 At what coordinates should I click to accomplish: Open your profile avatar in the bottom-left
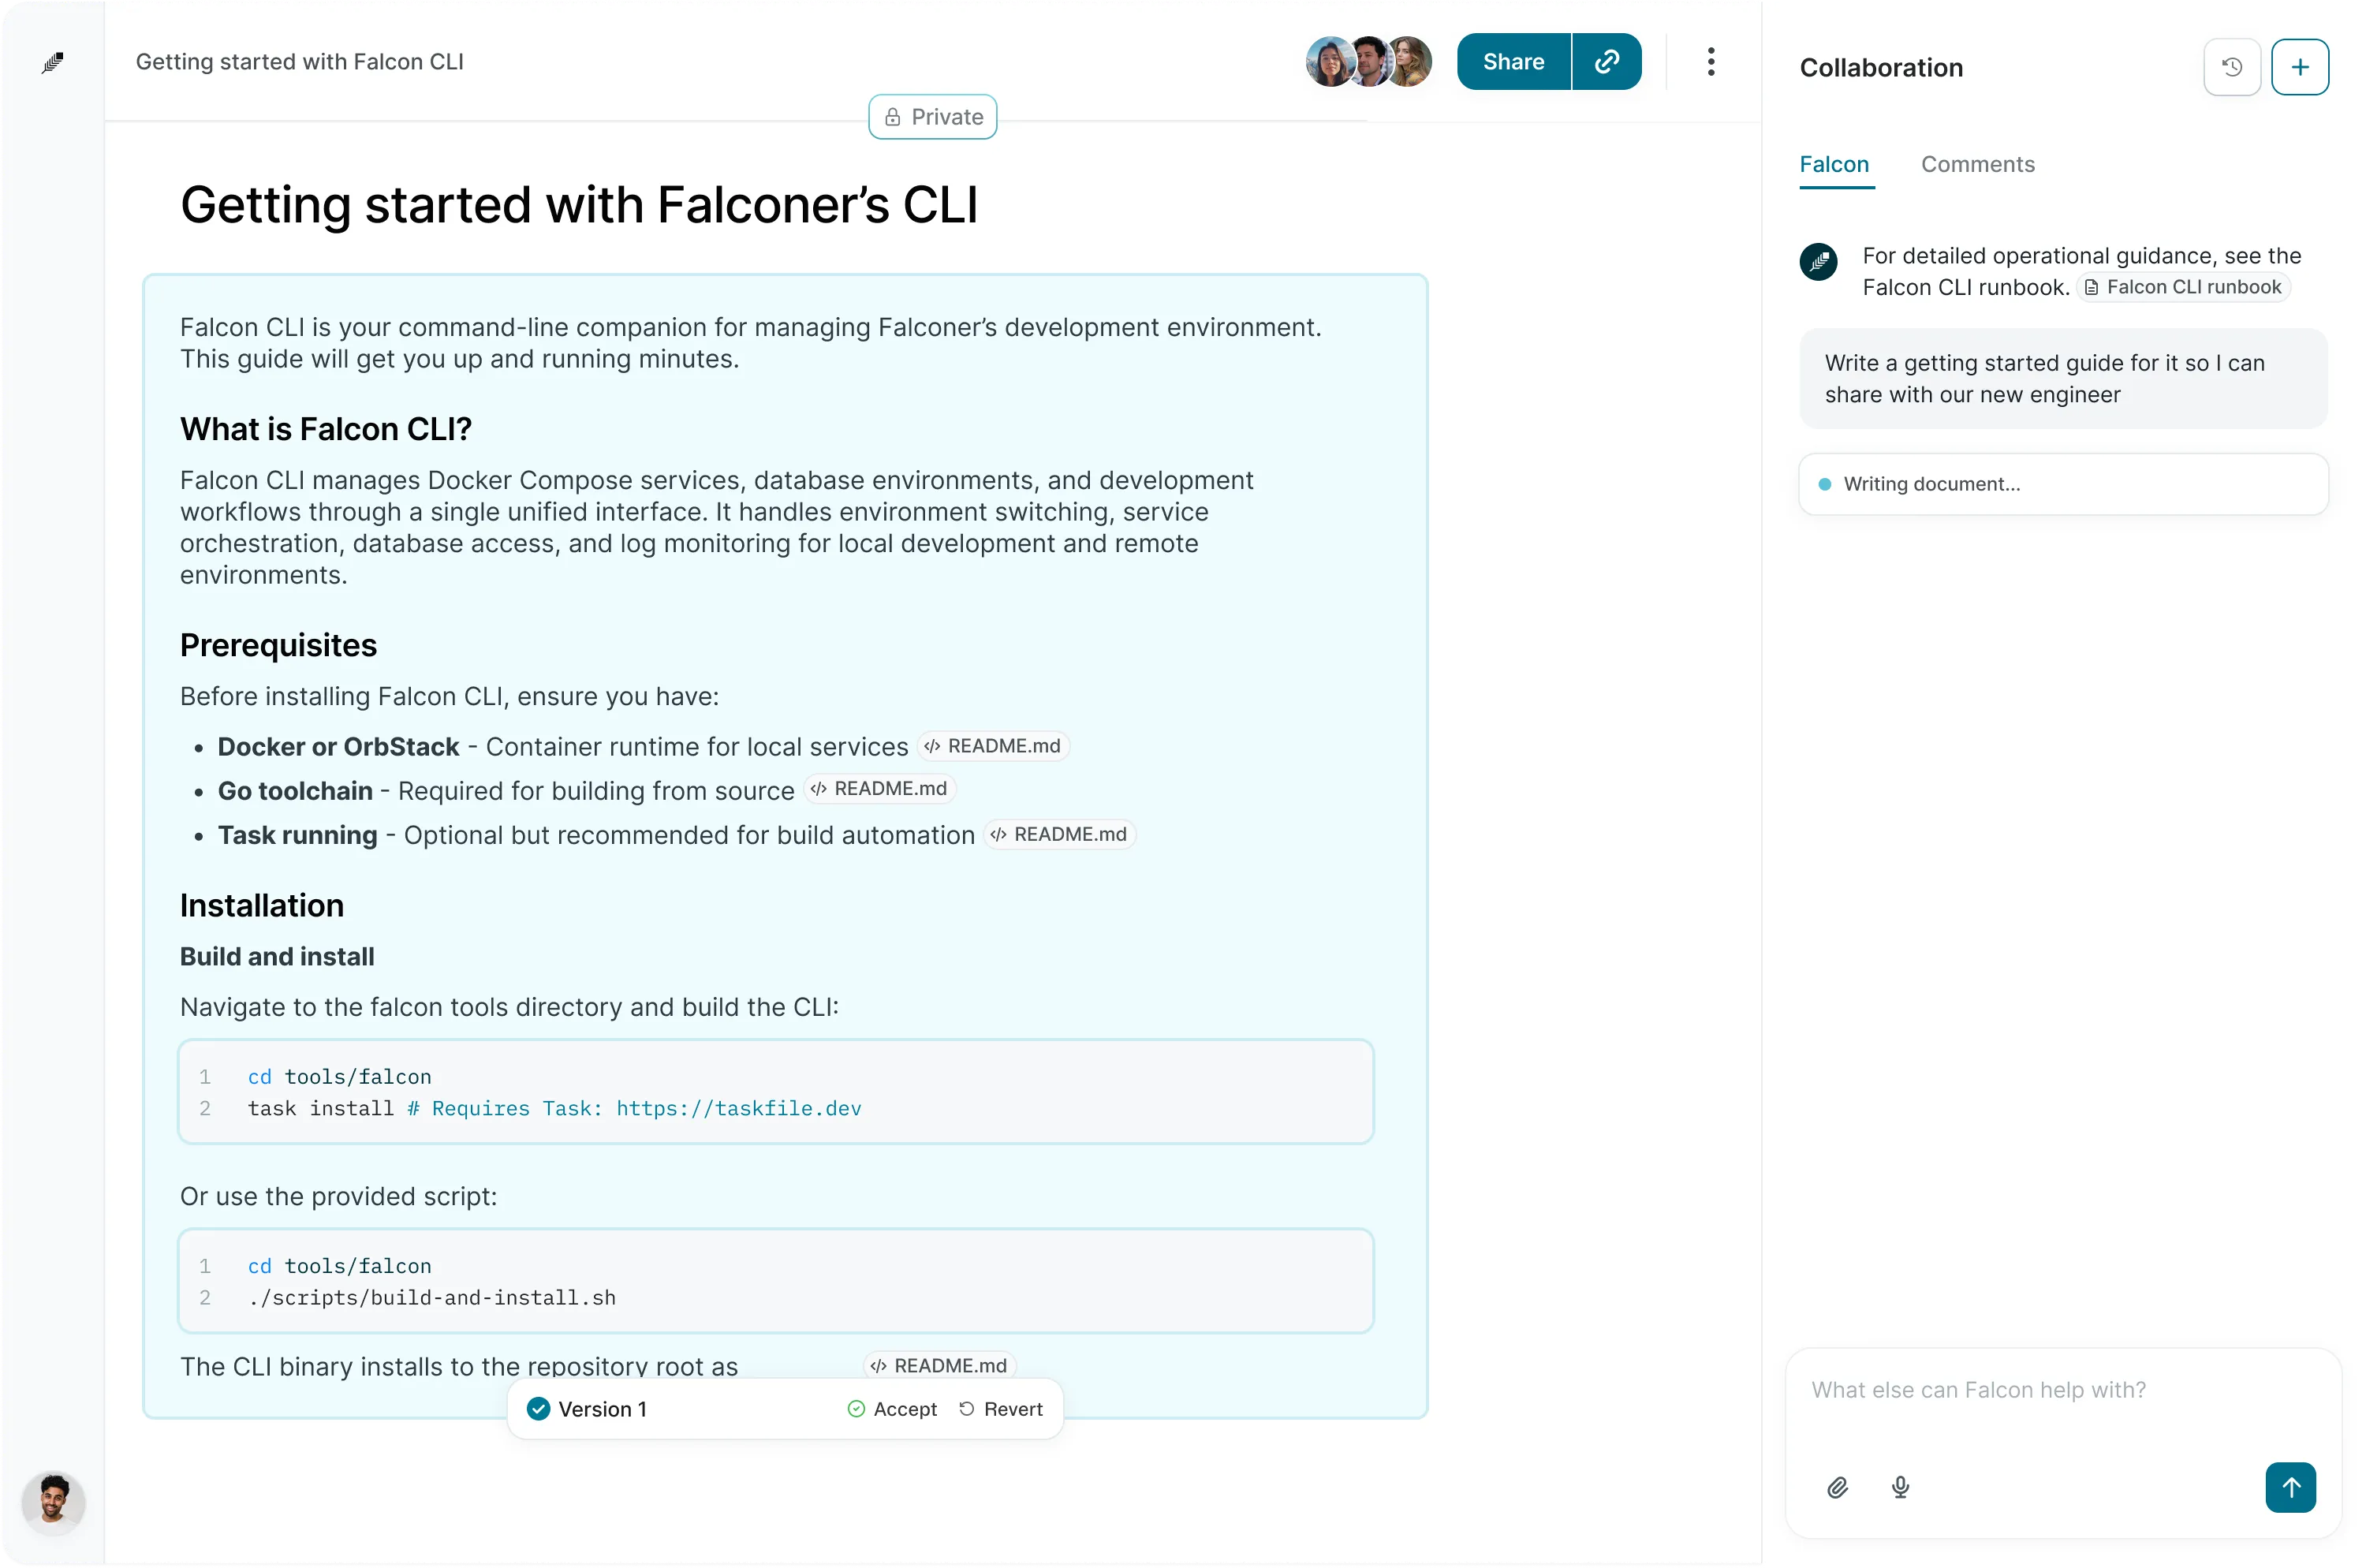pos(53,1502)
